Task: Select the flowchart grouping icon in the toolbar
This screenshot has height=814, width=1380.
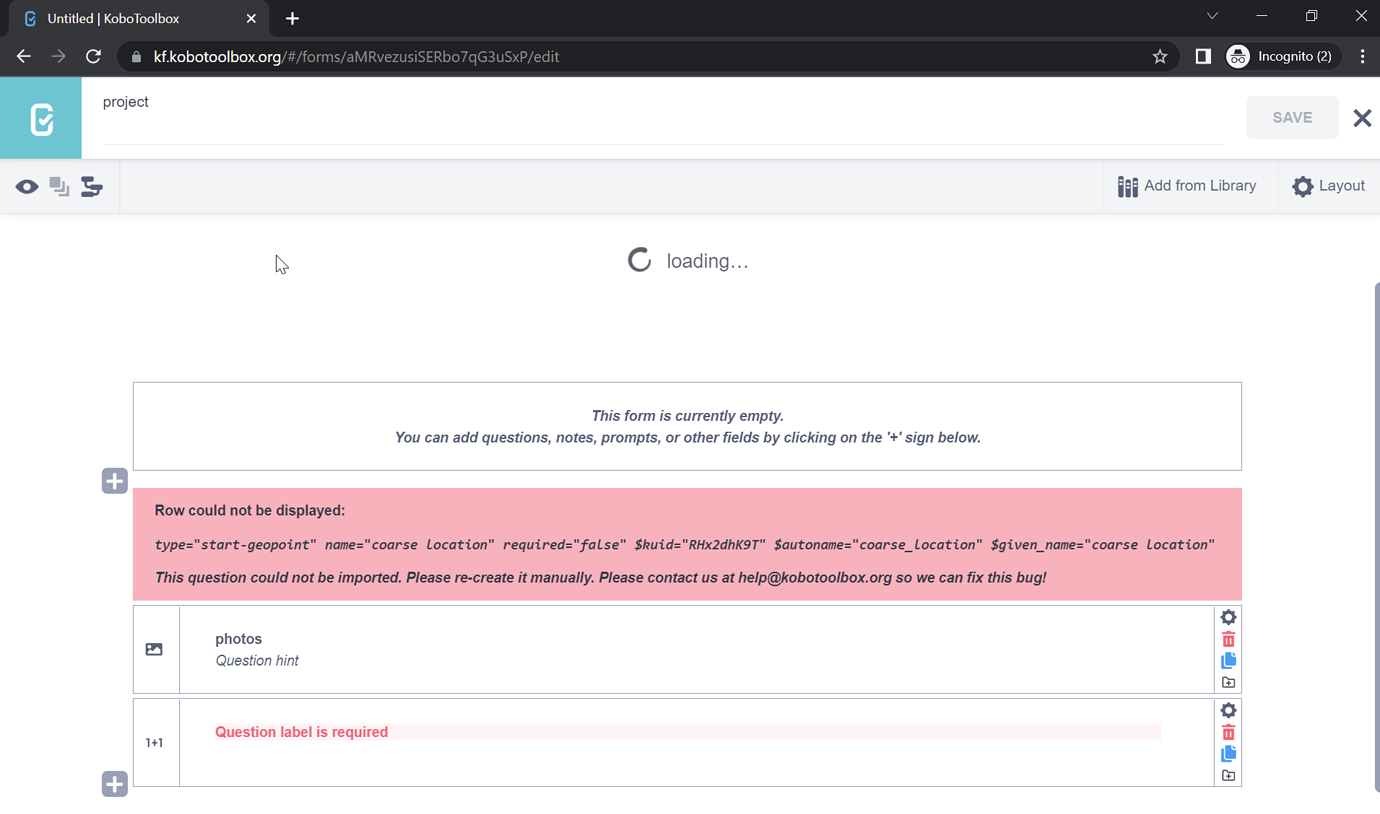Action: [91, 186]
